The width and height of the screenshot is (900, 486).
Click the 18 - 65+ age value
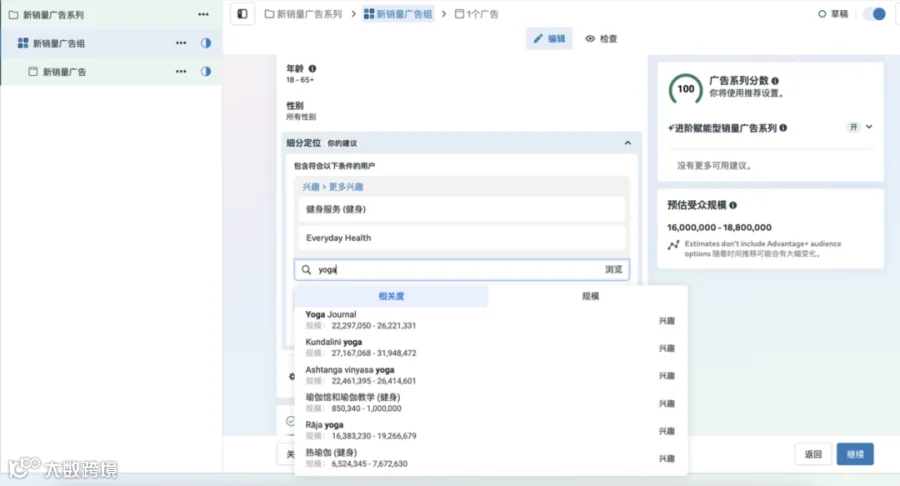[300, 80]
